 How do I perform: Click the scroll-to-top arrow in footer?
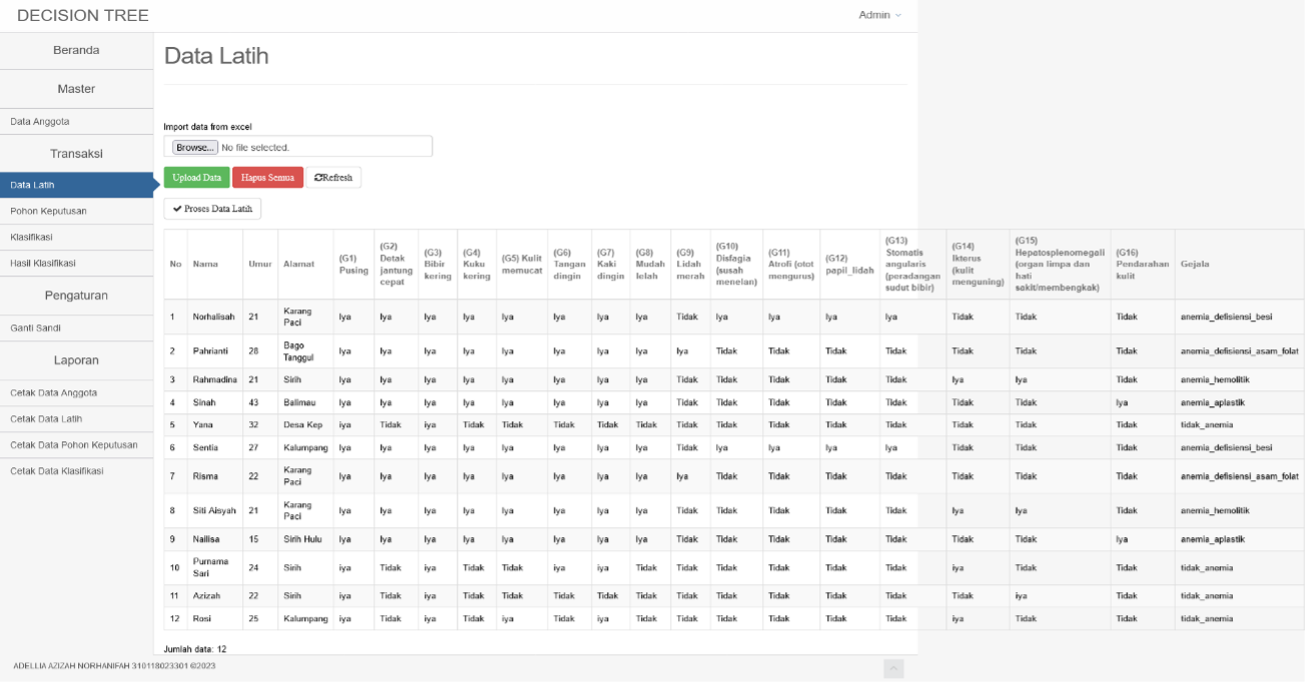[894, 668]
